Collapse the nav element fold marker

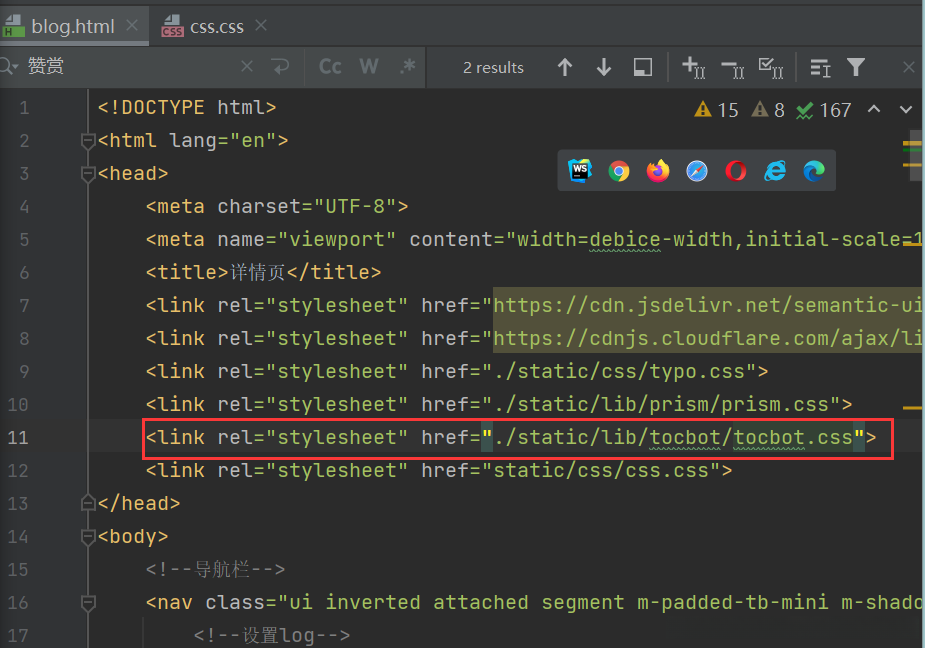coord(88,603)
